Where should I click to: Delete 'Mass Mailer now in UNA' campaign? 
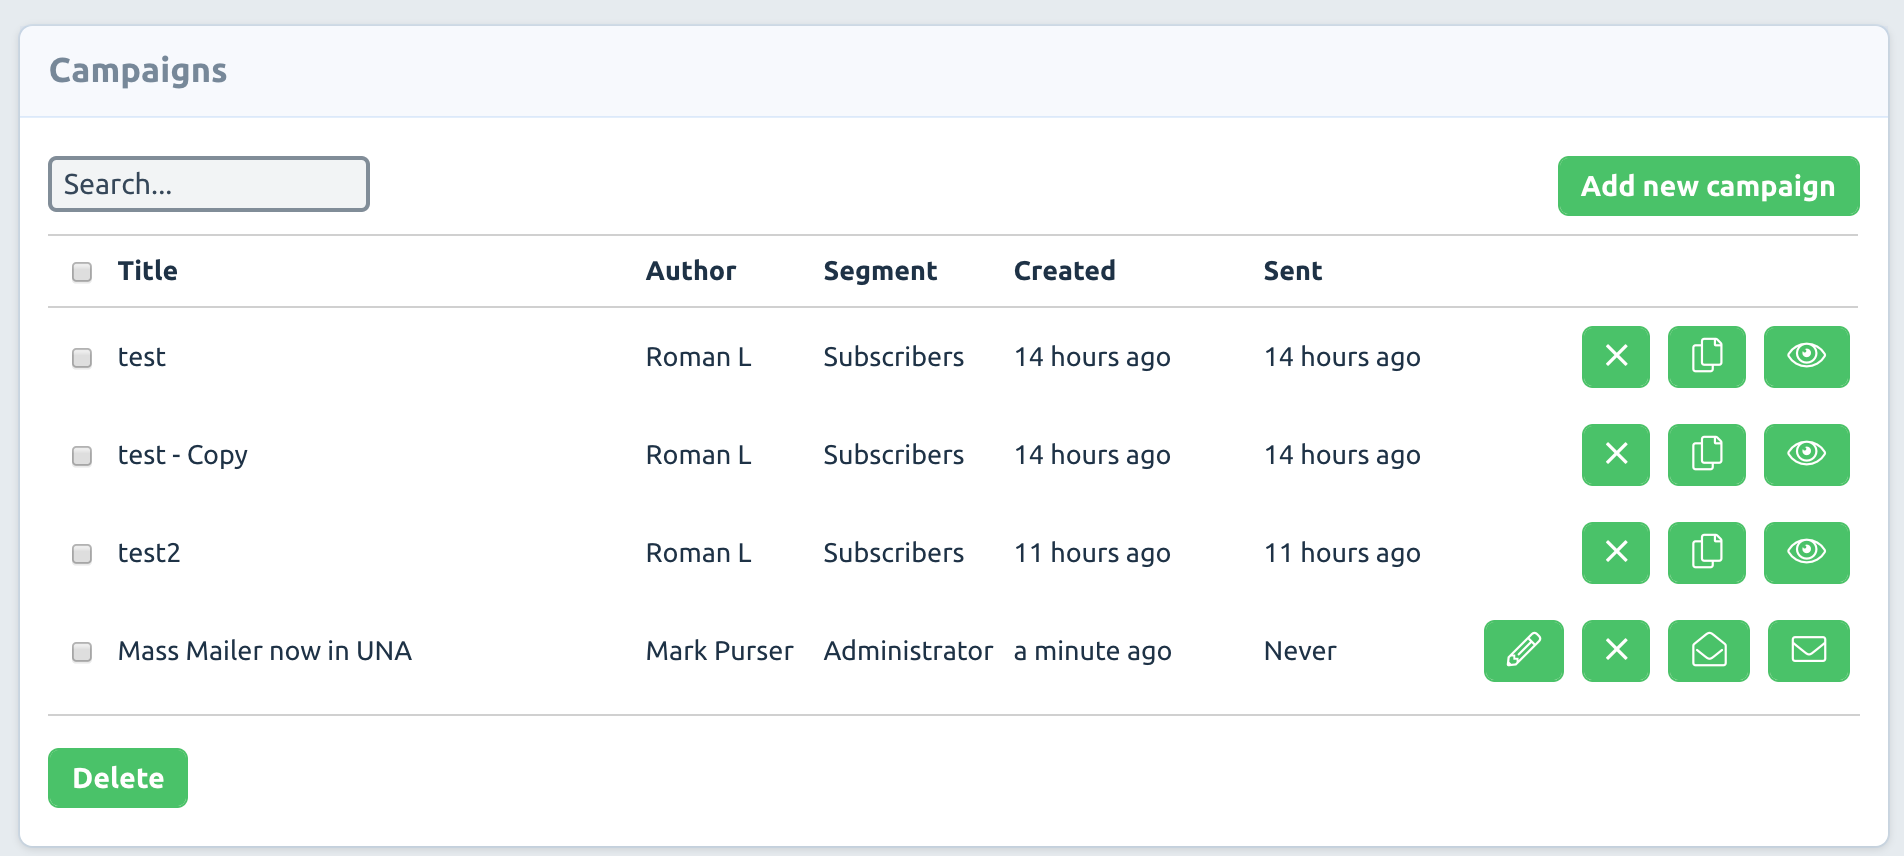pos(1615,651)
